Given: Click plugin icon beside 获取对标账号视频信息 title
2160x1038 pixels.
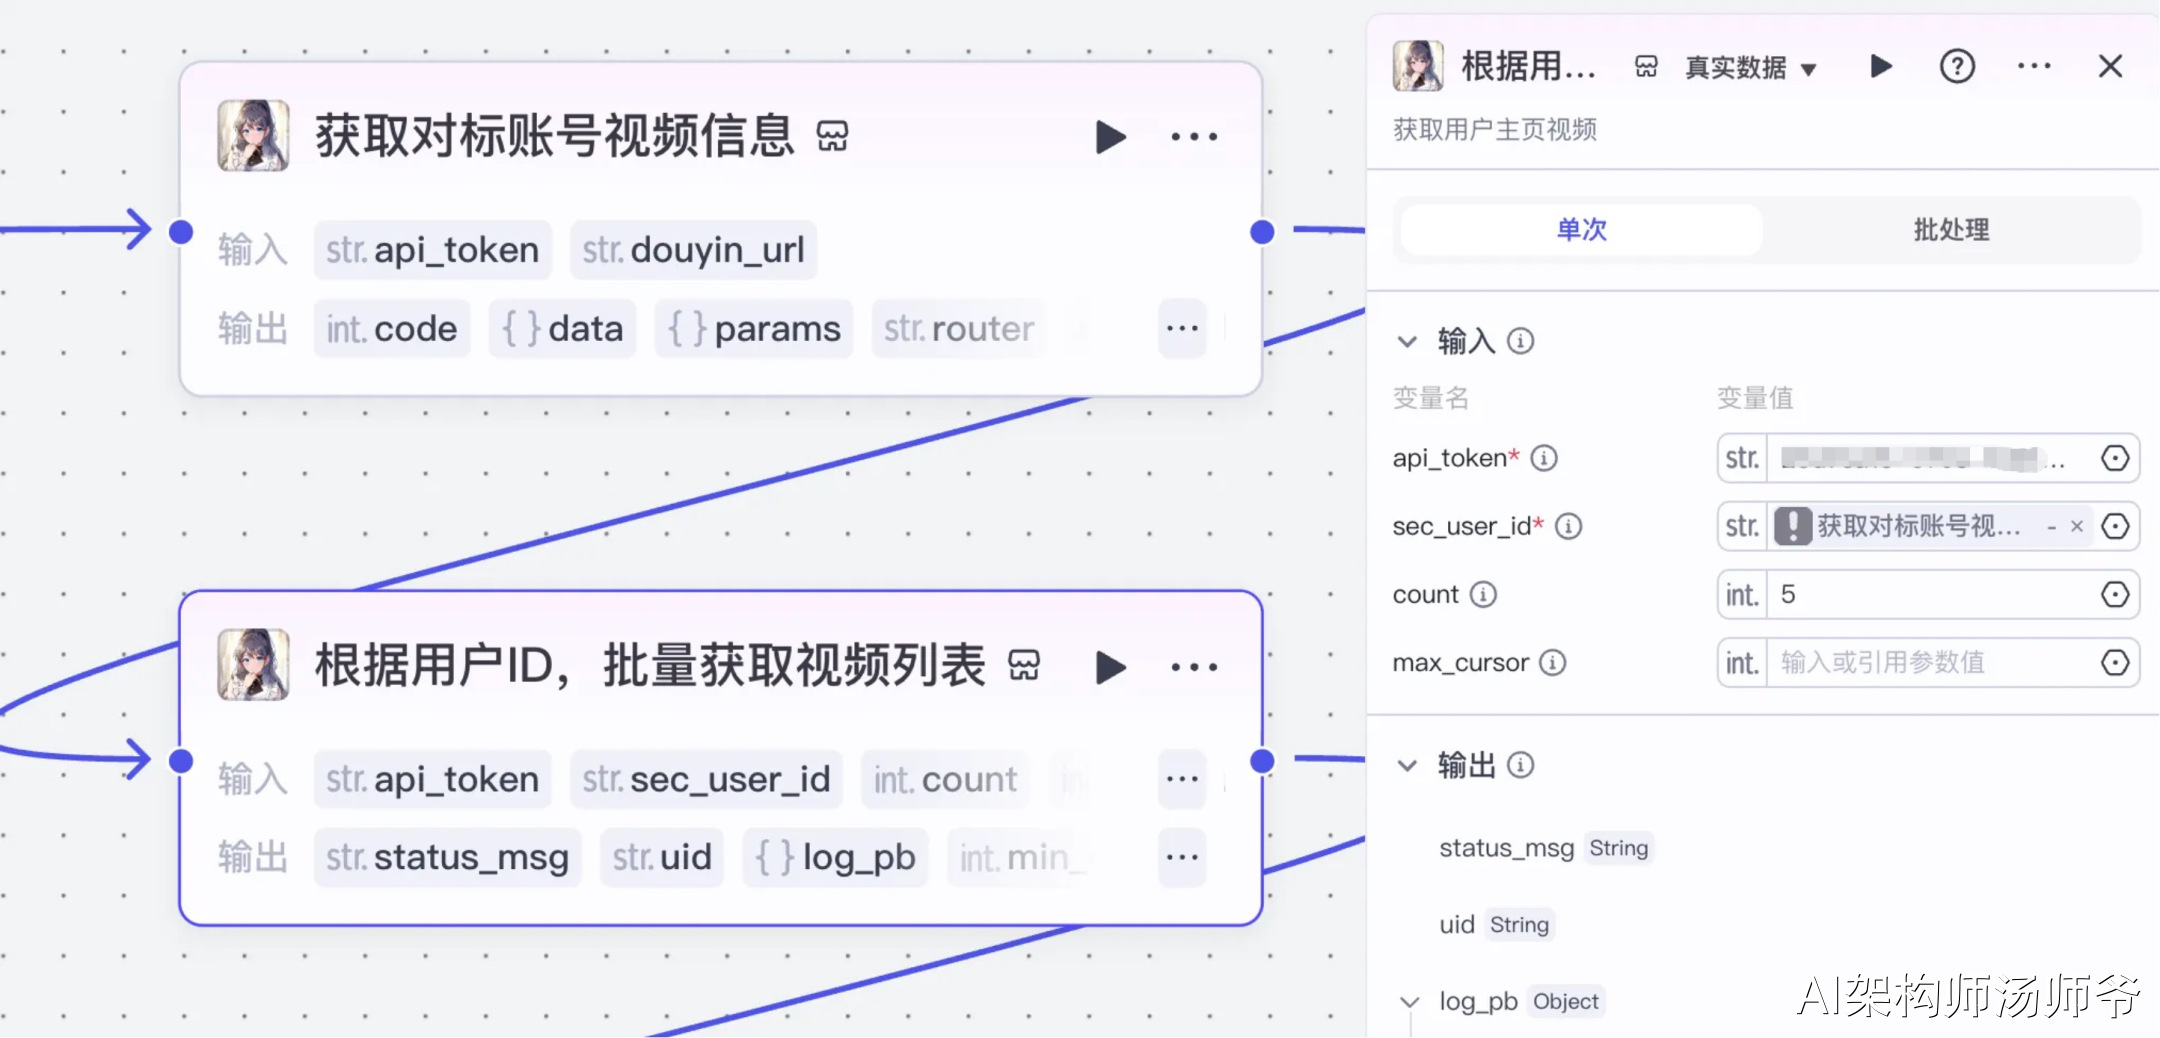Looking at the screenshot, I should tap(832, 136).
